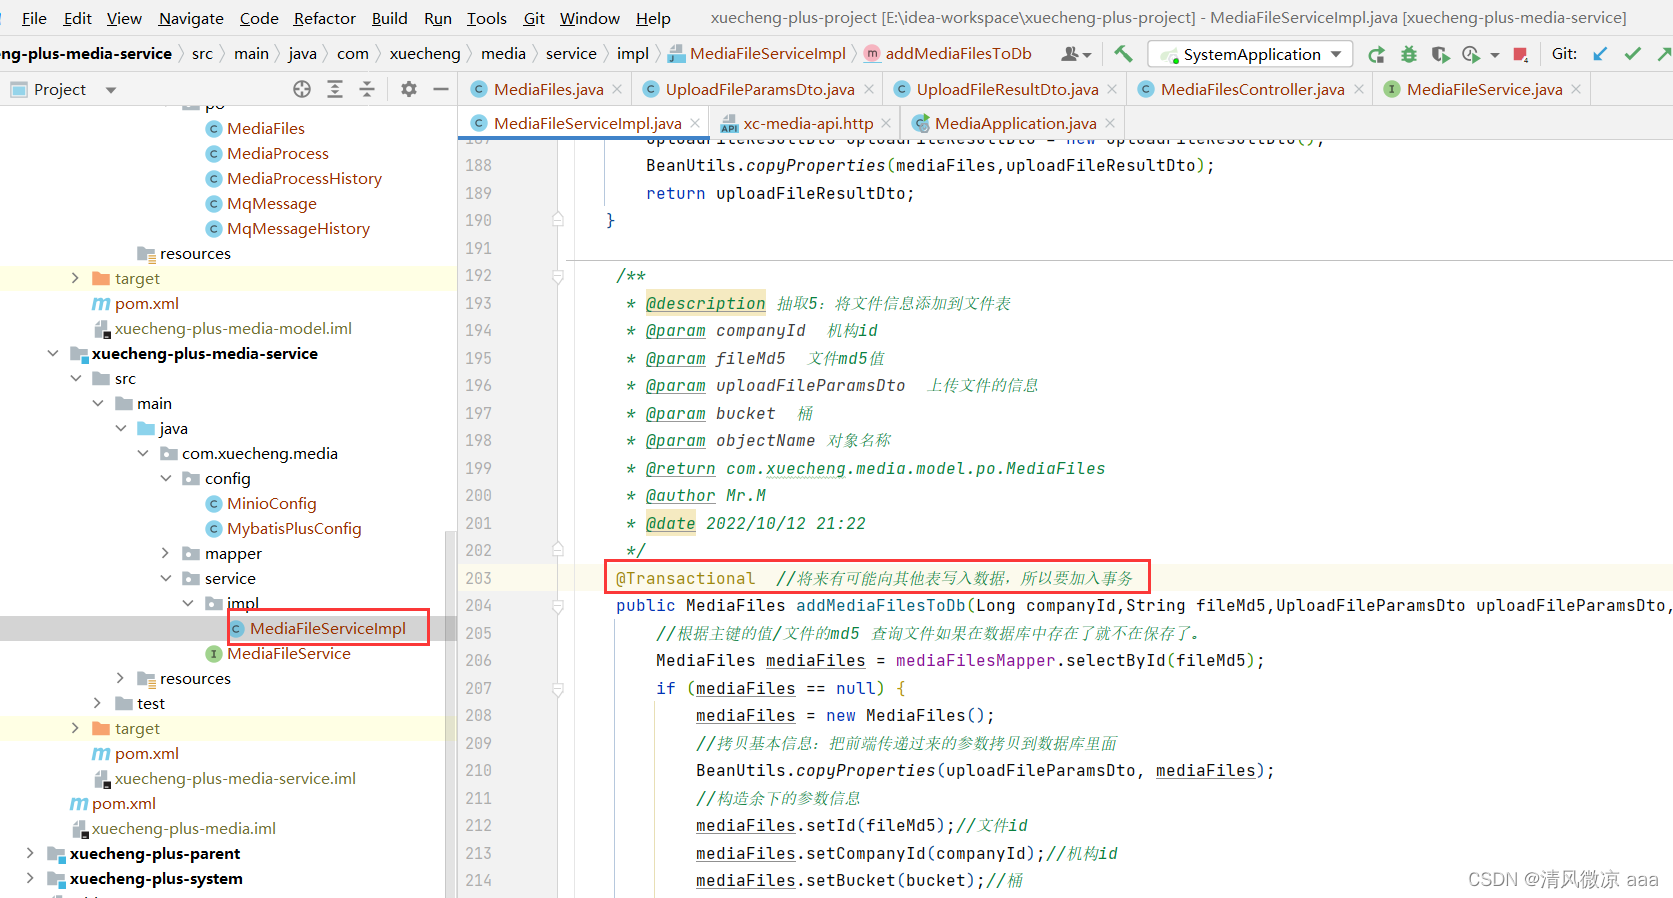Close the MediaApplication.java tab
This screenshot has width=1673, height=898.
click(1110, 123)
